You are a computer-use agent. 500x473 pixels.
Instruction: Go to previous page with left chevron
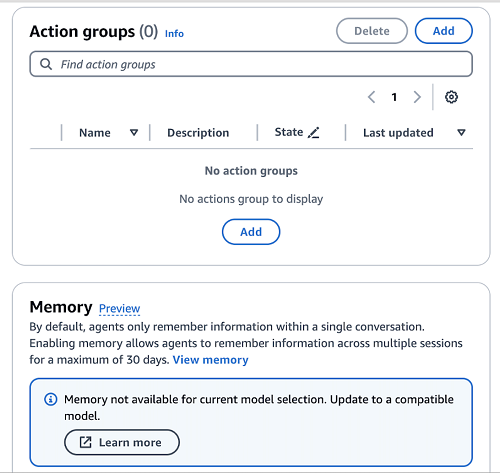point(372,97)
